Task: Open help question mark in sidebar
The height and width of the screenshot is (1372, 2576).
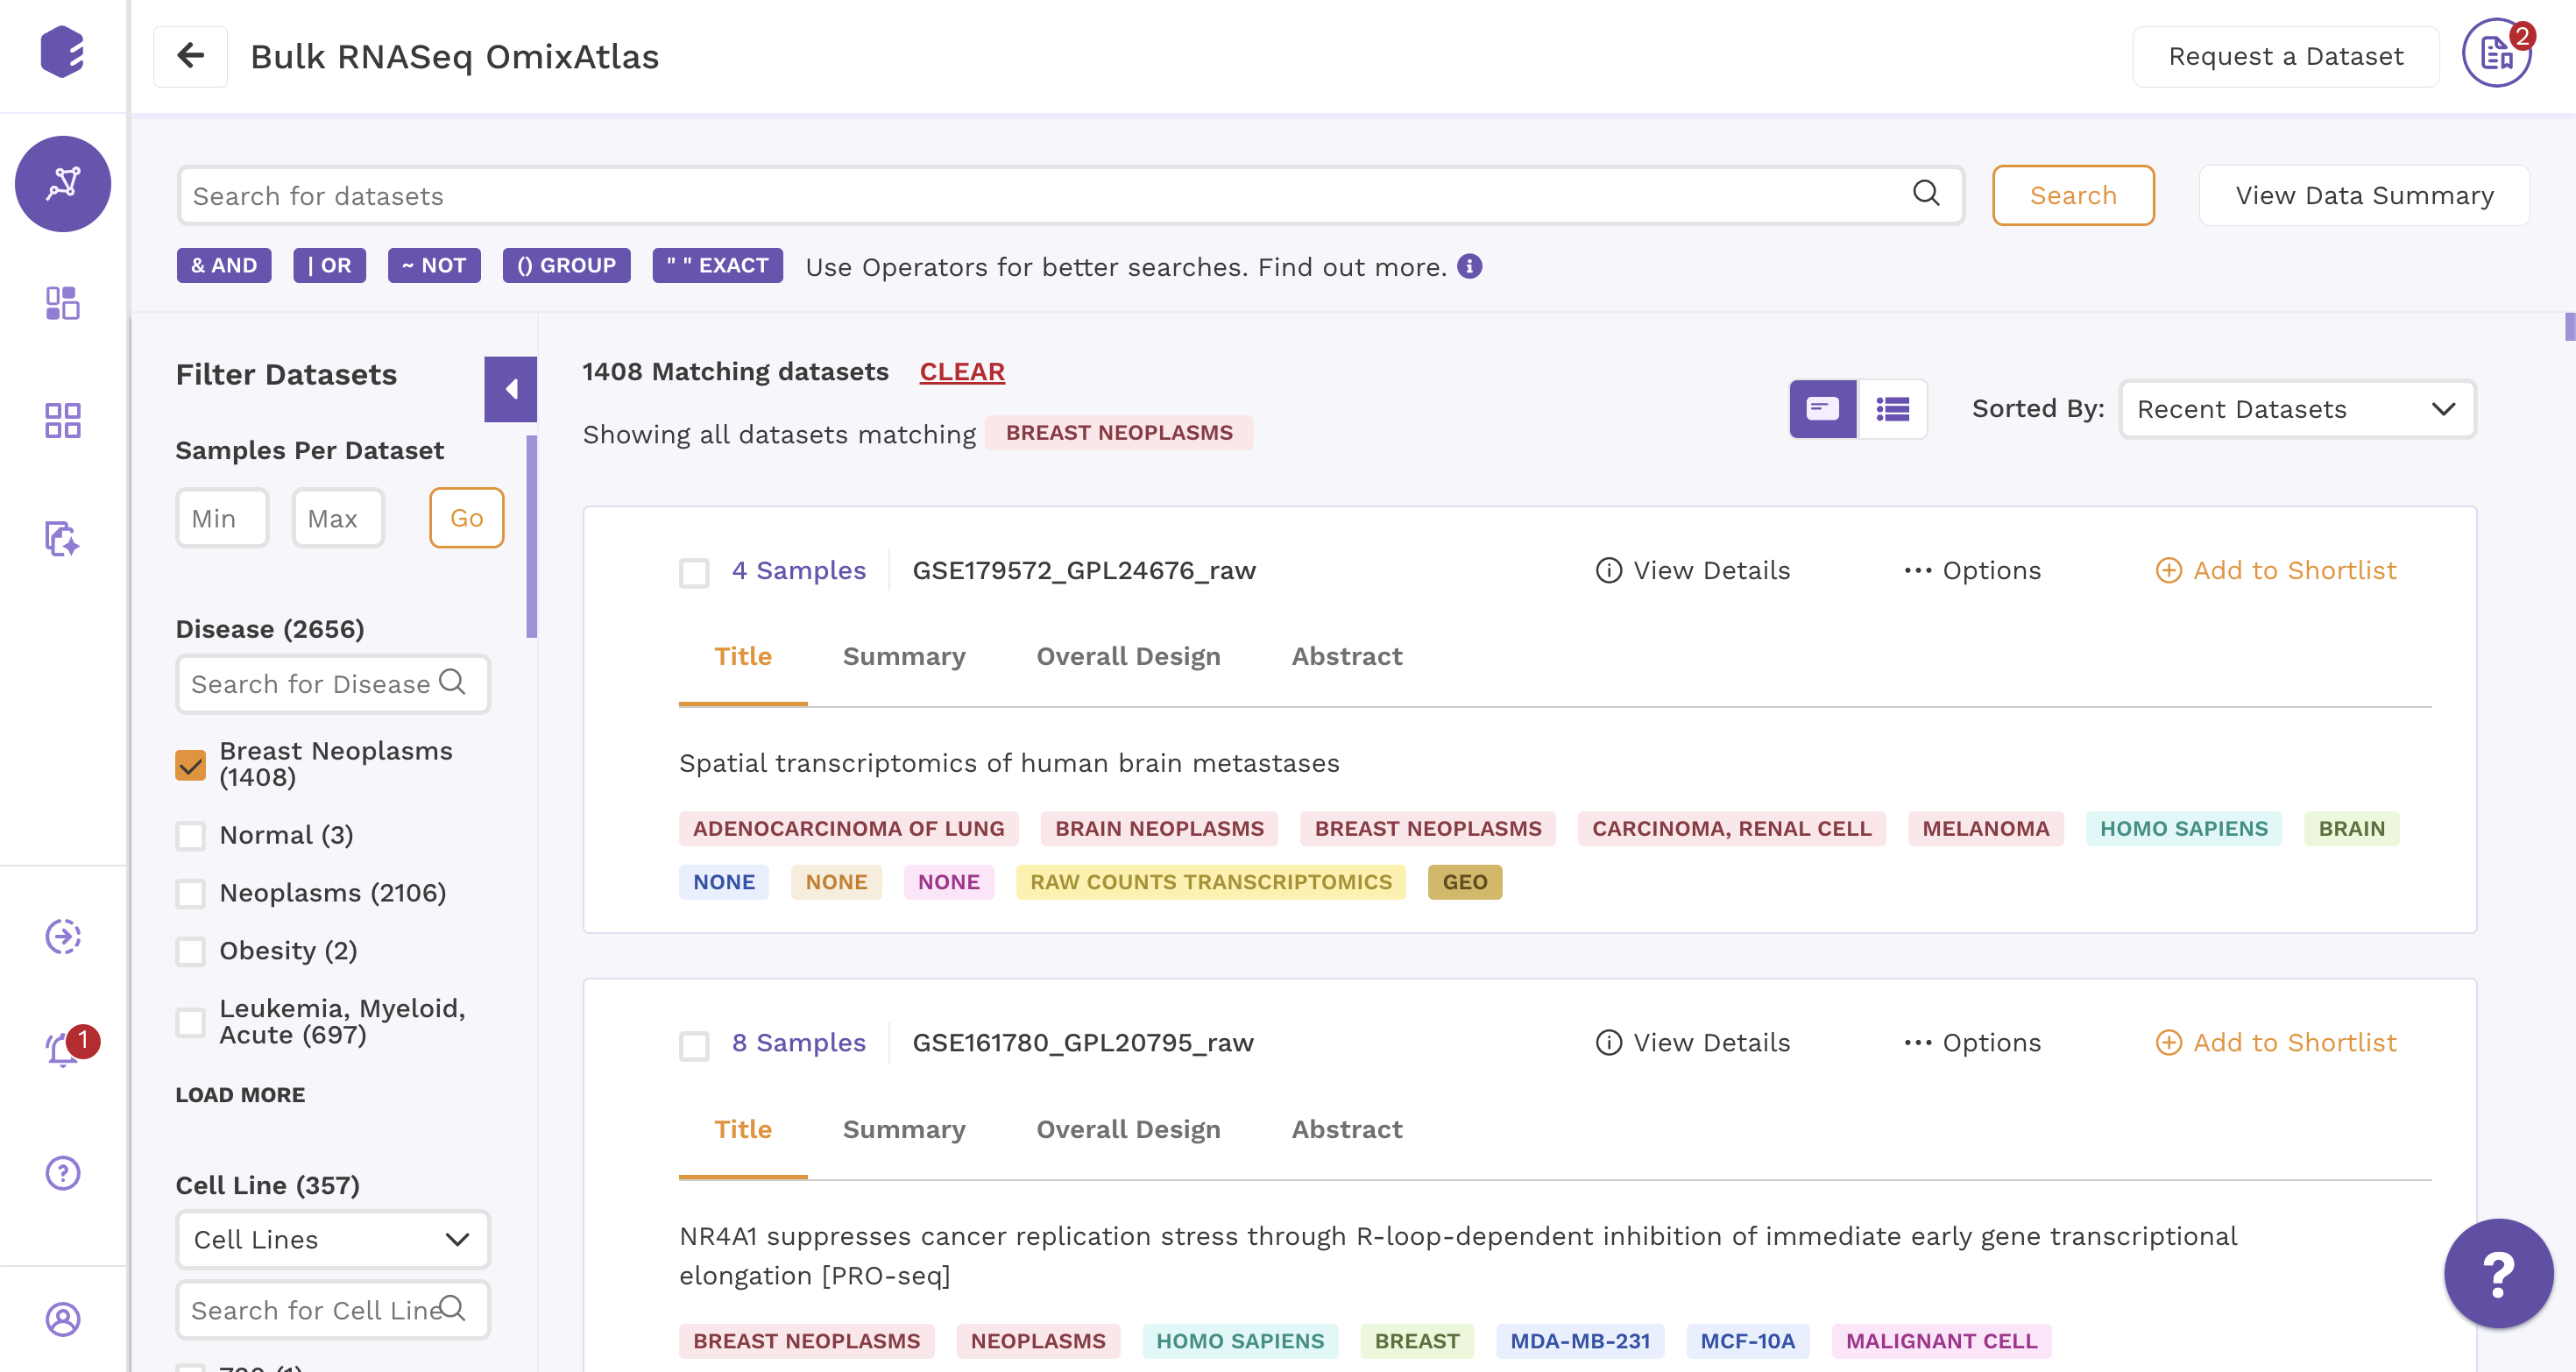Action: point(62,1173)
